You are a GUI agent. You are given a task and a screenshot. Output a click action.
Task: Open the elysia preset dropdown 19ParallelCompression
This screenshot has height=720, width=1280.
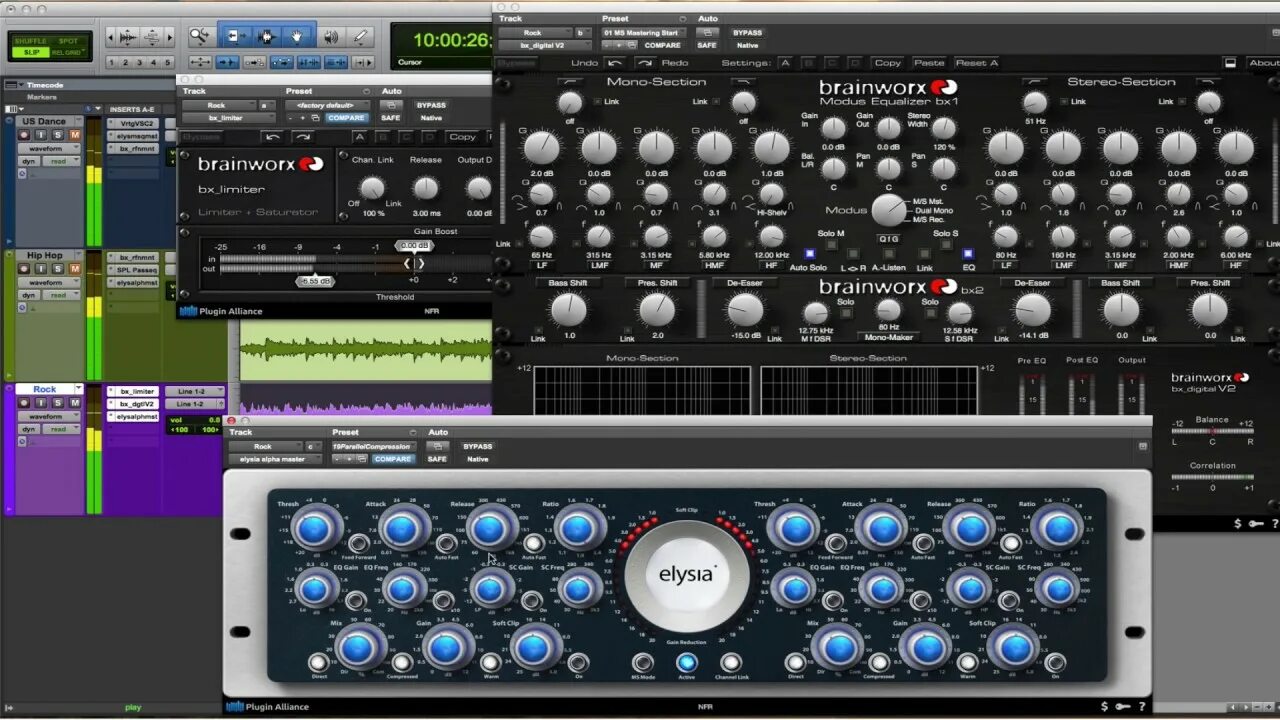coord(373,446)
